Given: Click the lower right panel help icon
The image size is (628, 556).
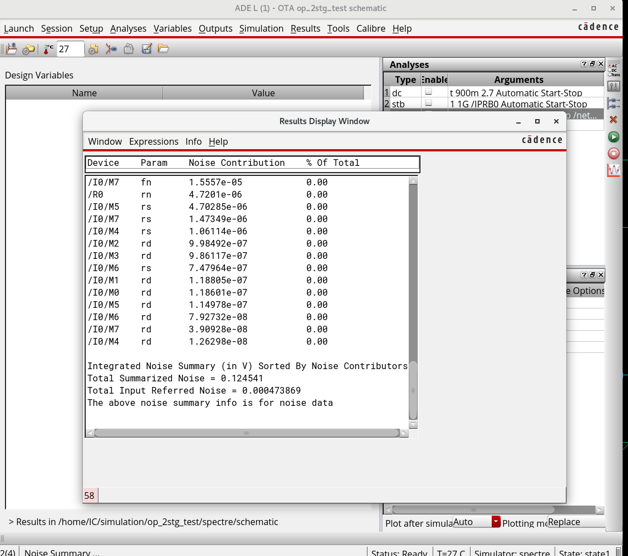Looking at the screenshot, I should pos(584,275).
